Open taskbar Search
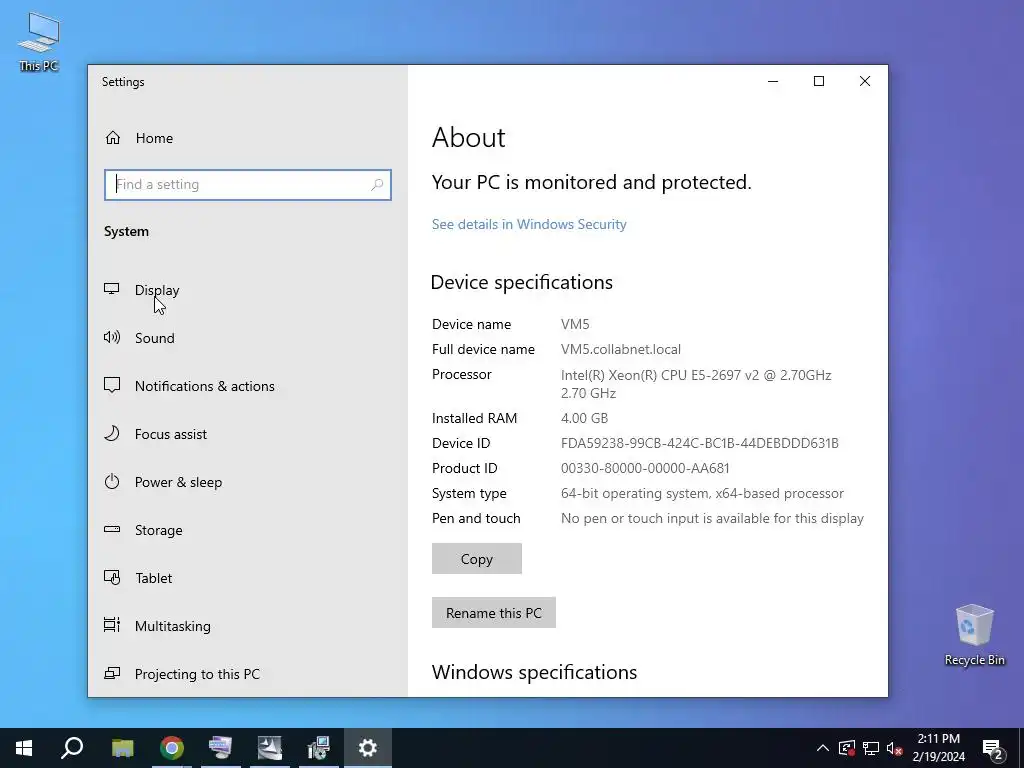The width and height of the screenshot is (1024, 768). coord(72,748)
